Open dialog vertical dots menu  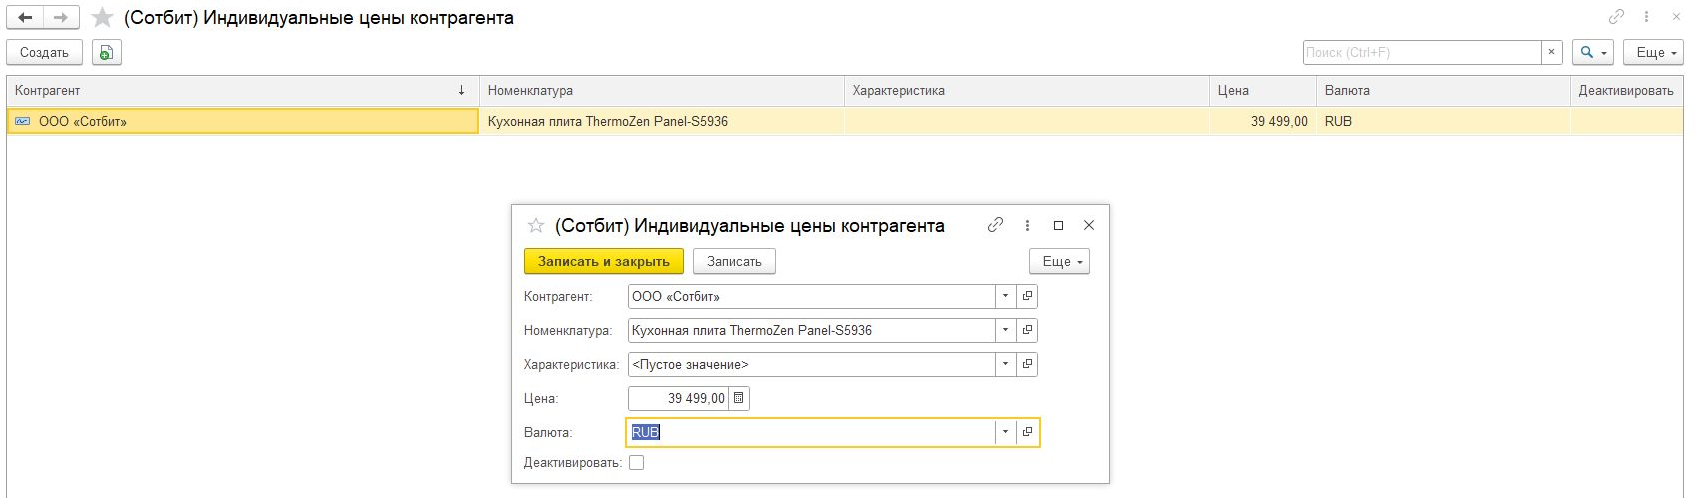pyautogui.click(x=1027, y=225)
